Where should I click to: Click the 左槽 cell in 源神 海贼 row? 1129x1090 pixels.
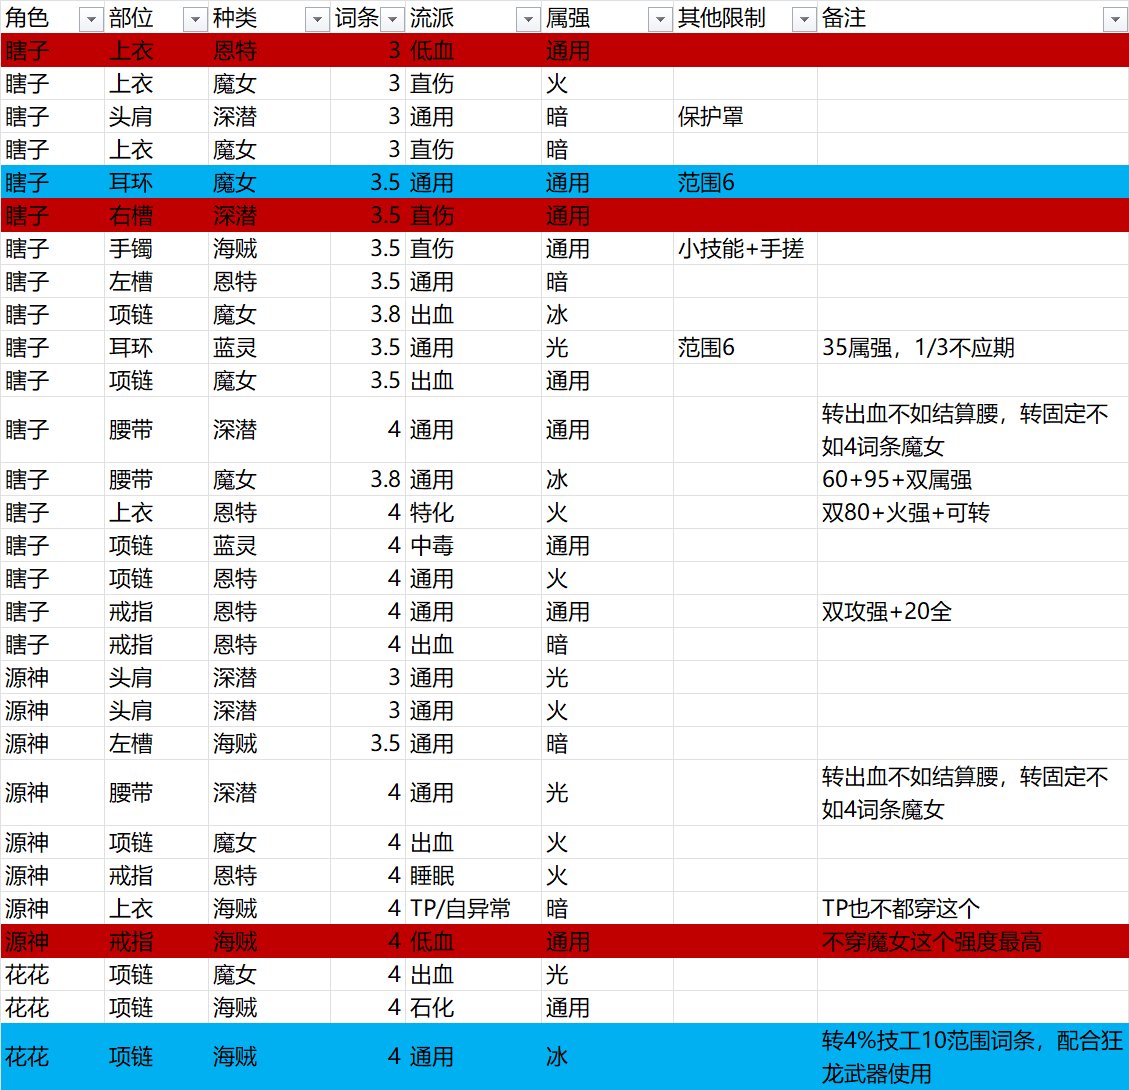156,744
